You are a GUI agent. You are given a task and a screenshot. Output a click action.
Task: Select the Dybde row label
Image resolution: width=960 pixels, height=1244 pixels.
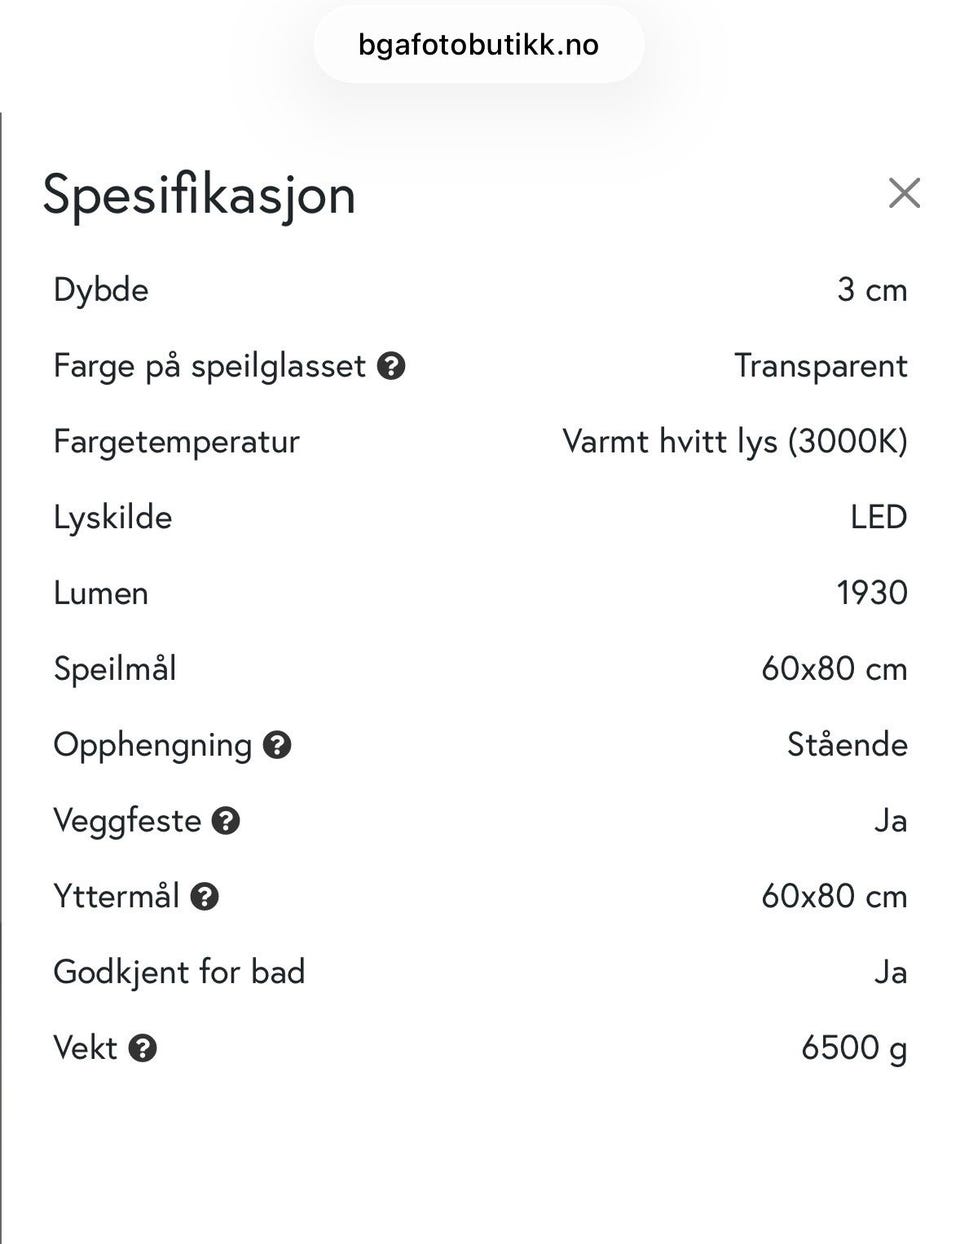click(101, 290)
